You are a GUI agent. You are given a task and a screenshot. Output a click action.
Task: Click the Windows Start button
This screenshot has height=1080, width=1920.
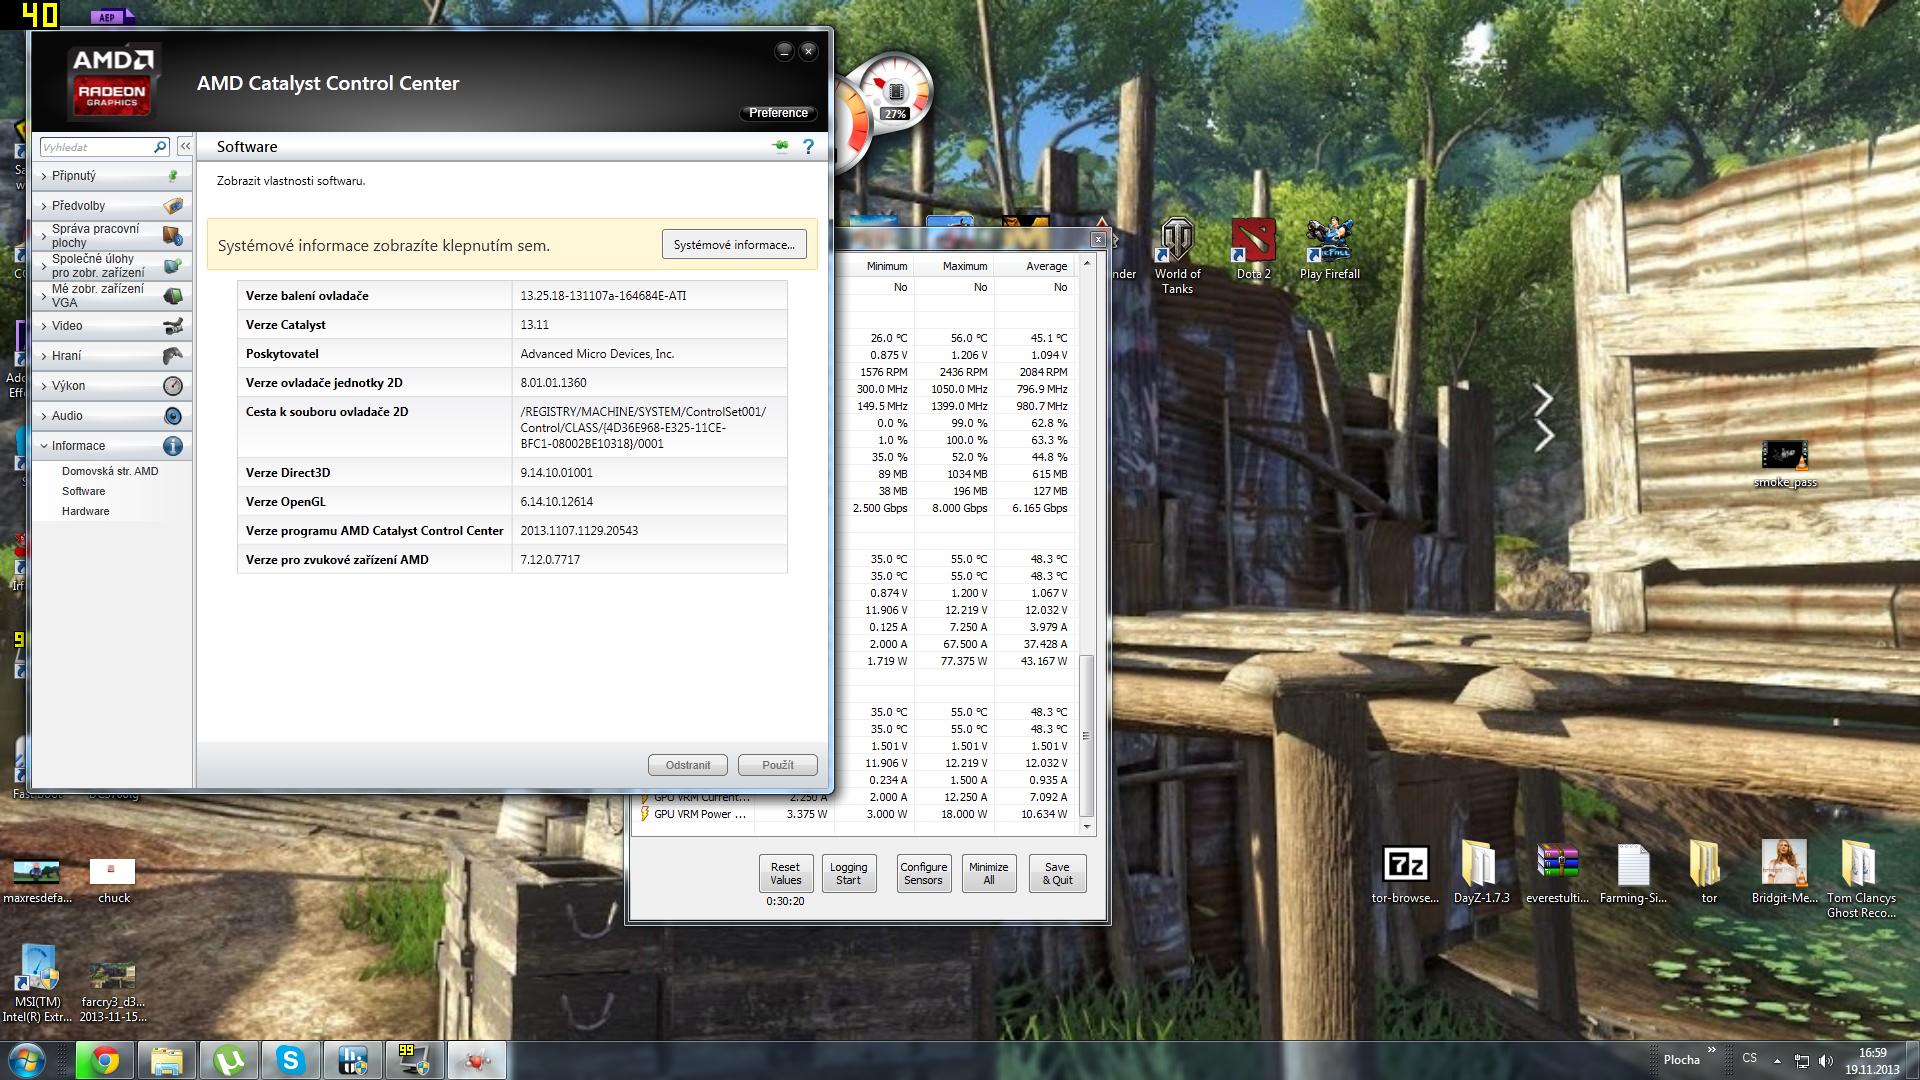[26, 1060]
